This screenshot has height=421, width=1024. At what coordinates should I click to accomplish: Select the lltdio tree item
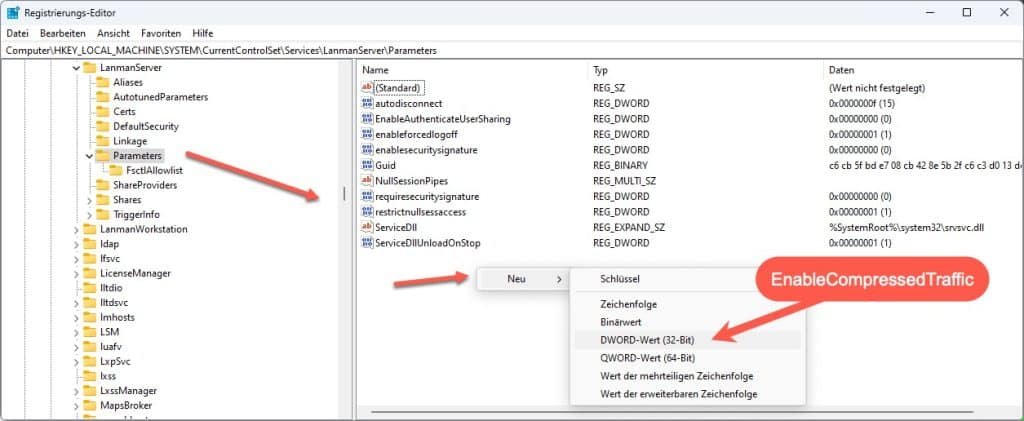(111, 288)
